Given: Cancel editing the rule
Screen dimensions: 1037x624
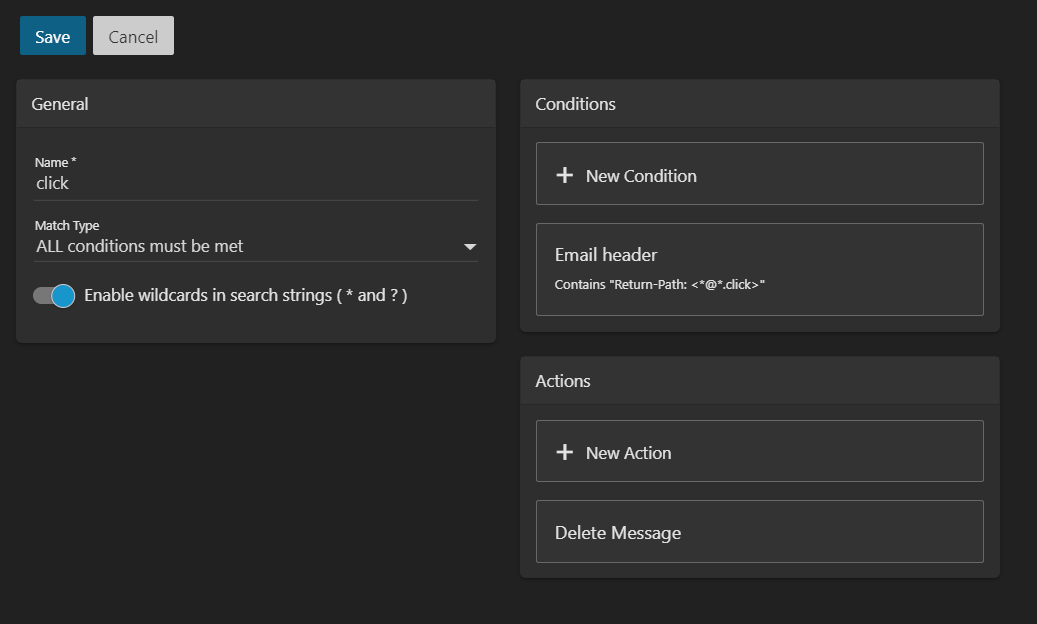Looking at the screenshot, I should pos(133,36).
